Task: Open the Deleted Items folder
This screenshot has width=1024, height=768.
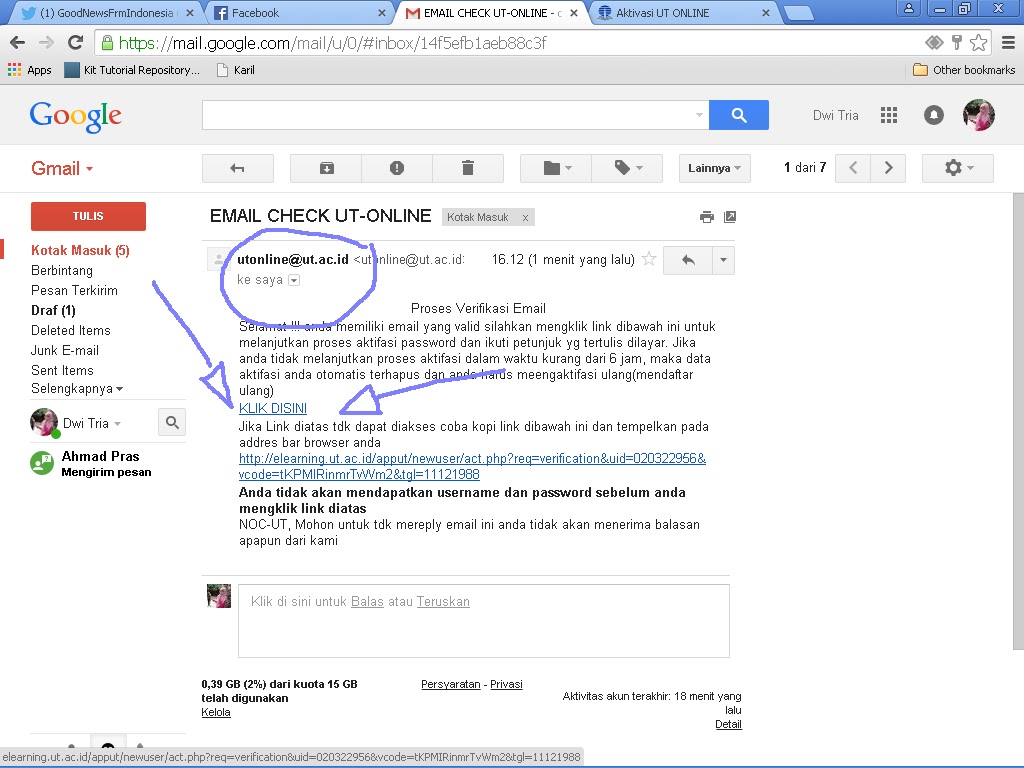Action: (x=71, y=330)
